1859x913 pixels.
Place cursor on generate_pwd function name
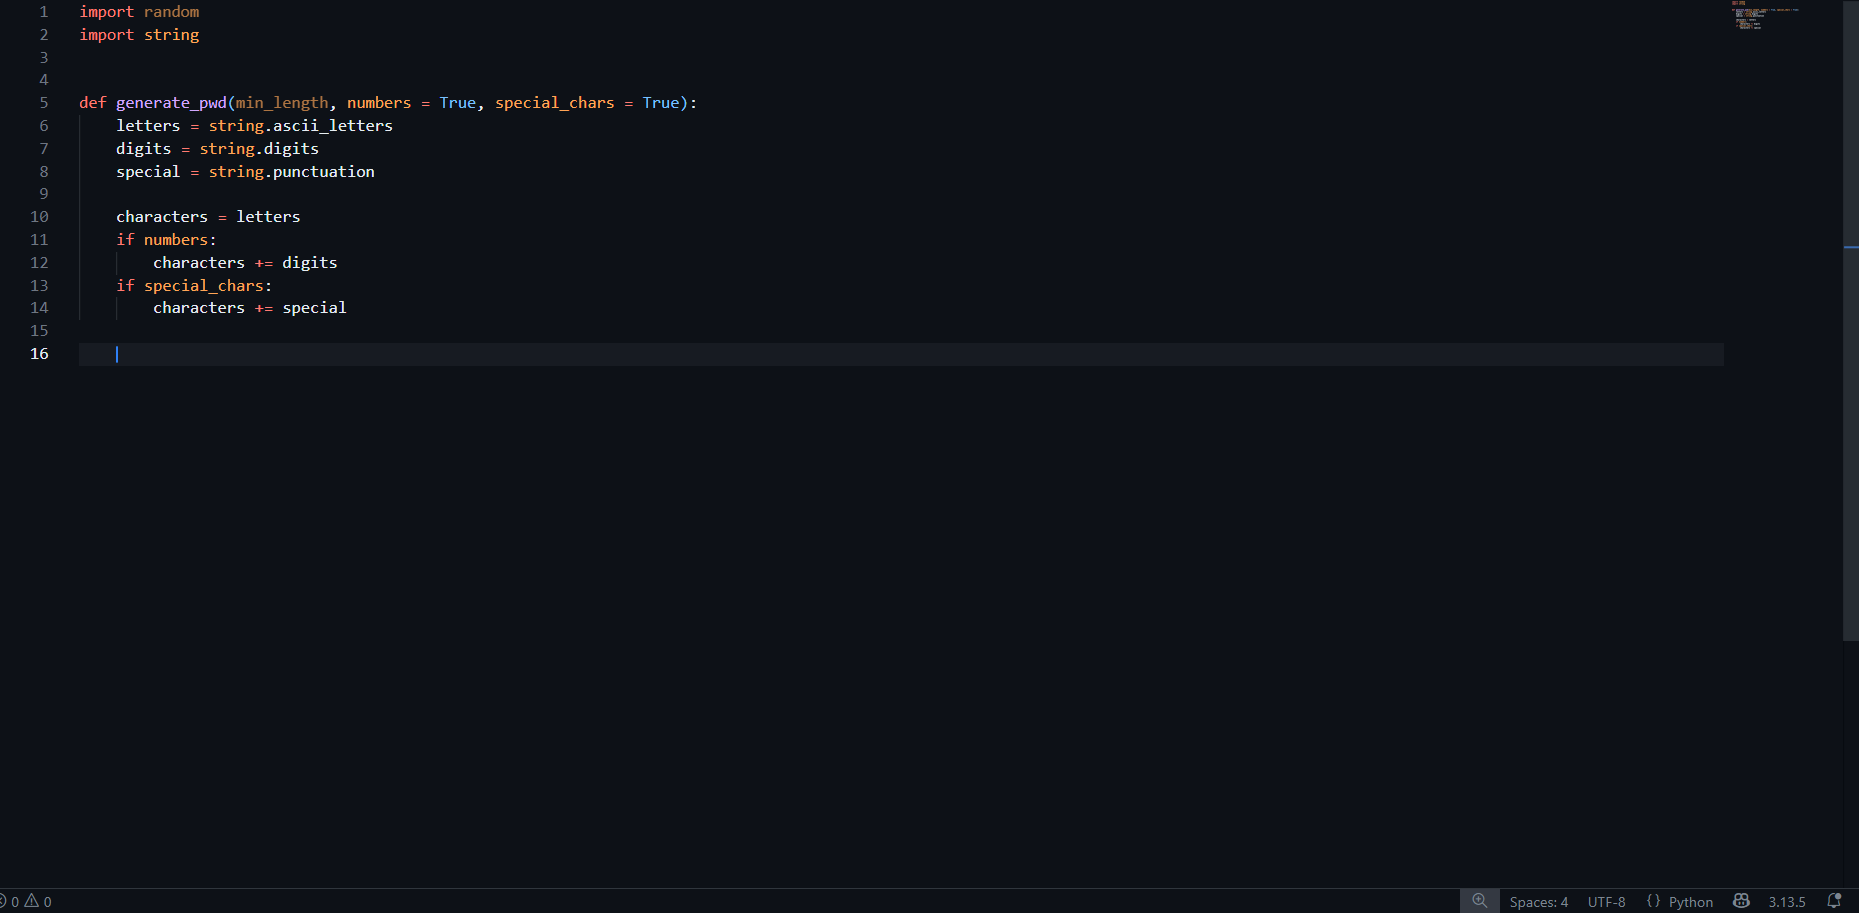[171, 103]
